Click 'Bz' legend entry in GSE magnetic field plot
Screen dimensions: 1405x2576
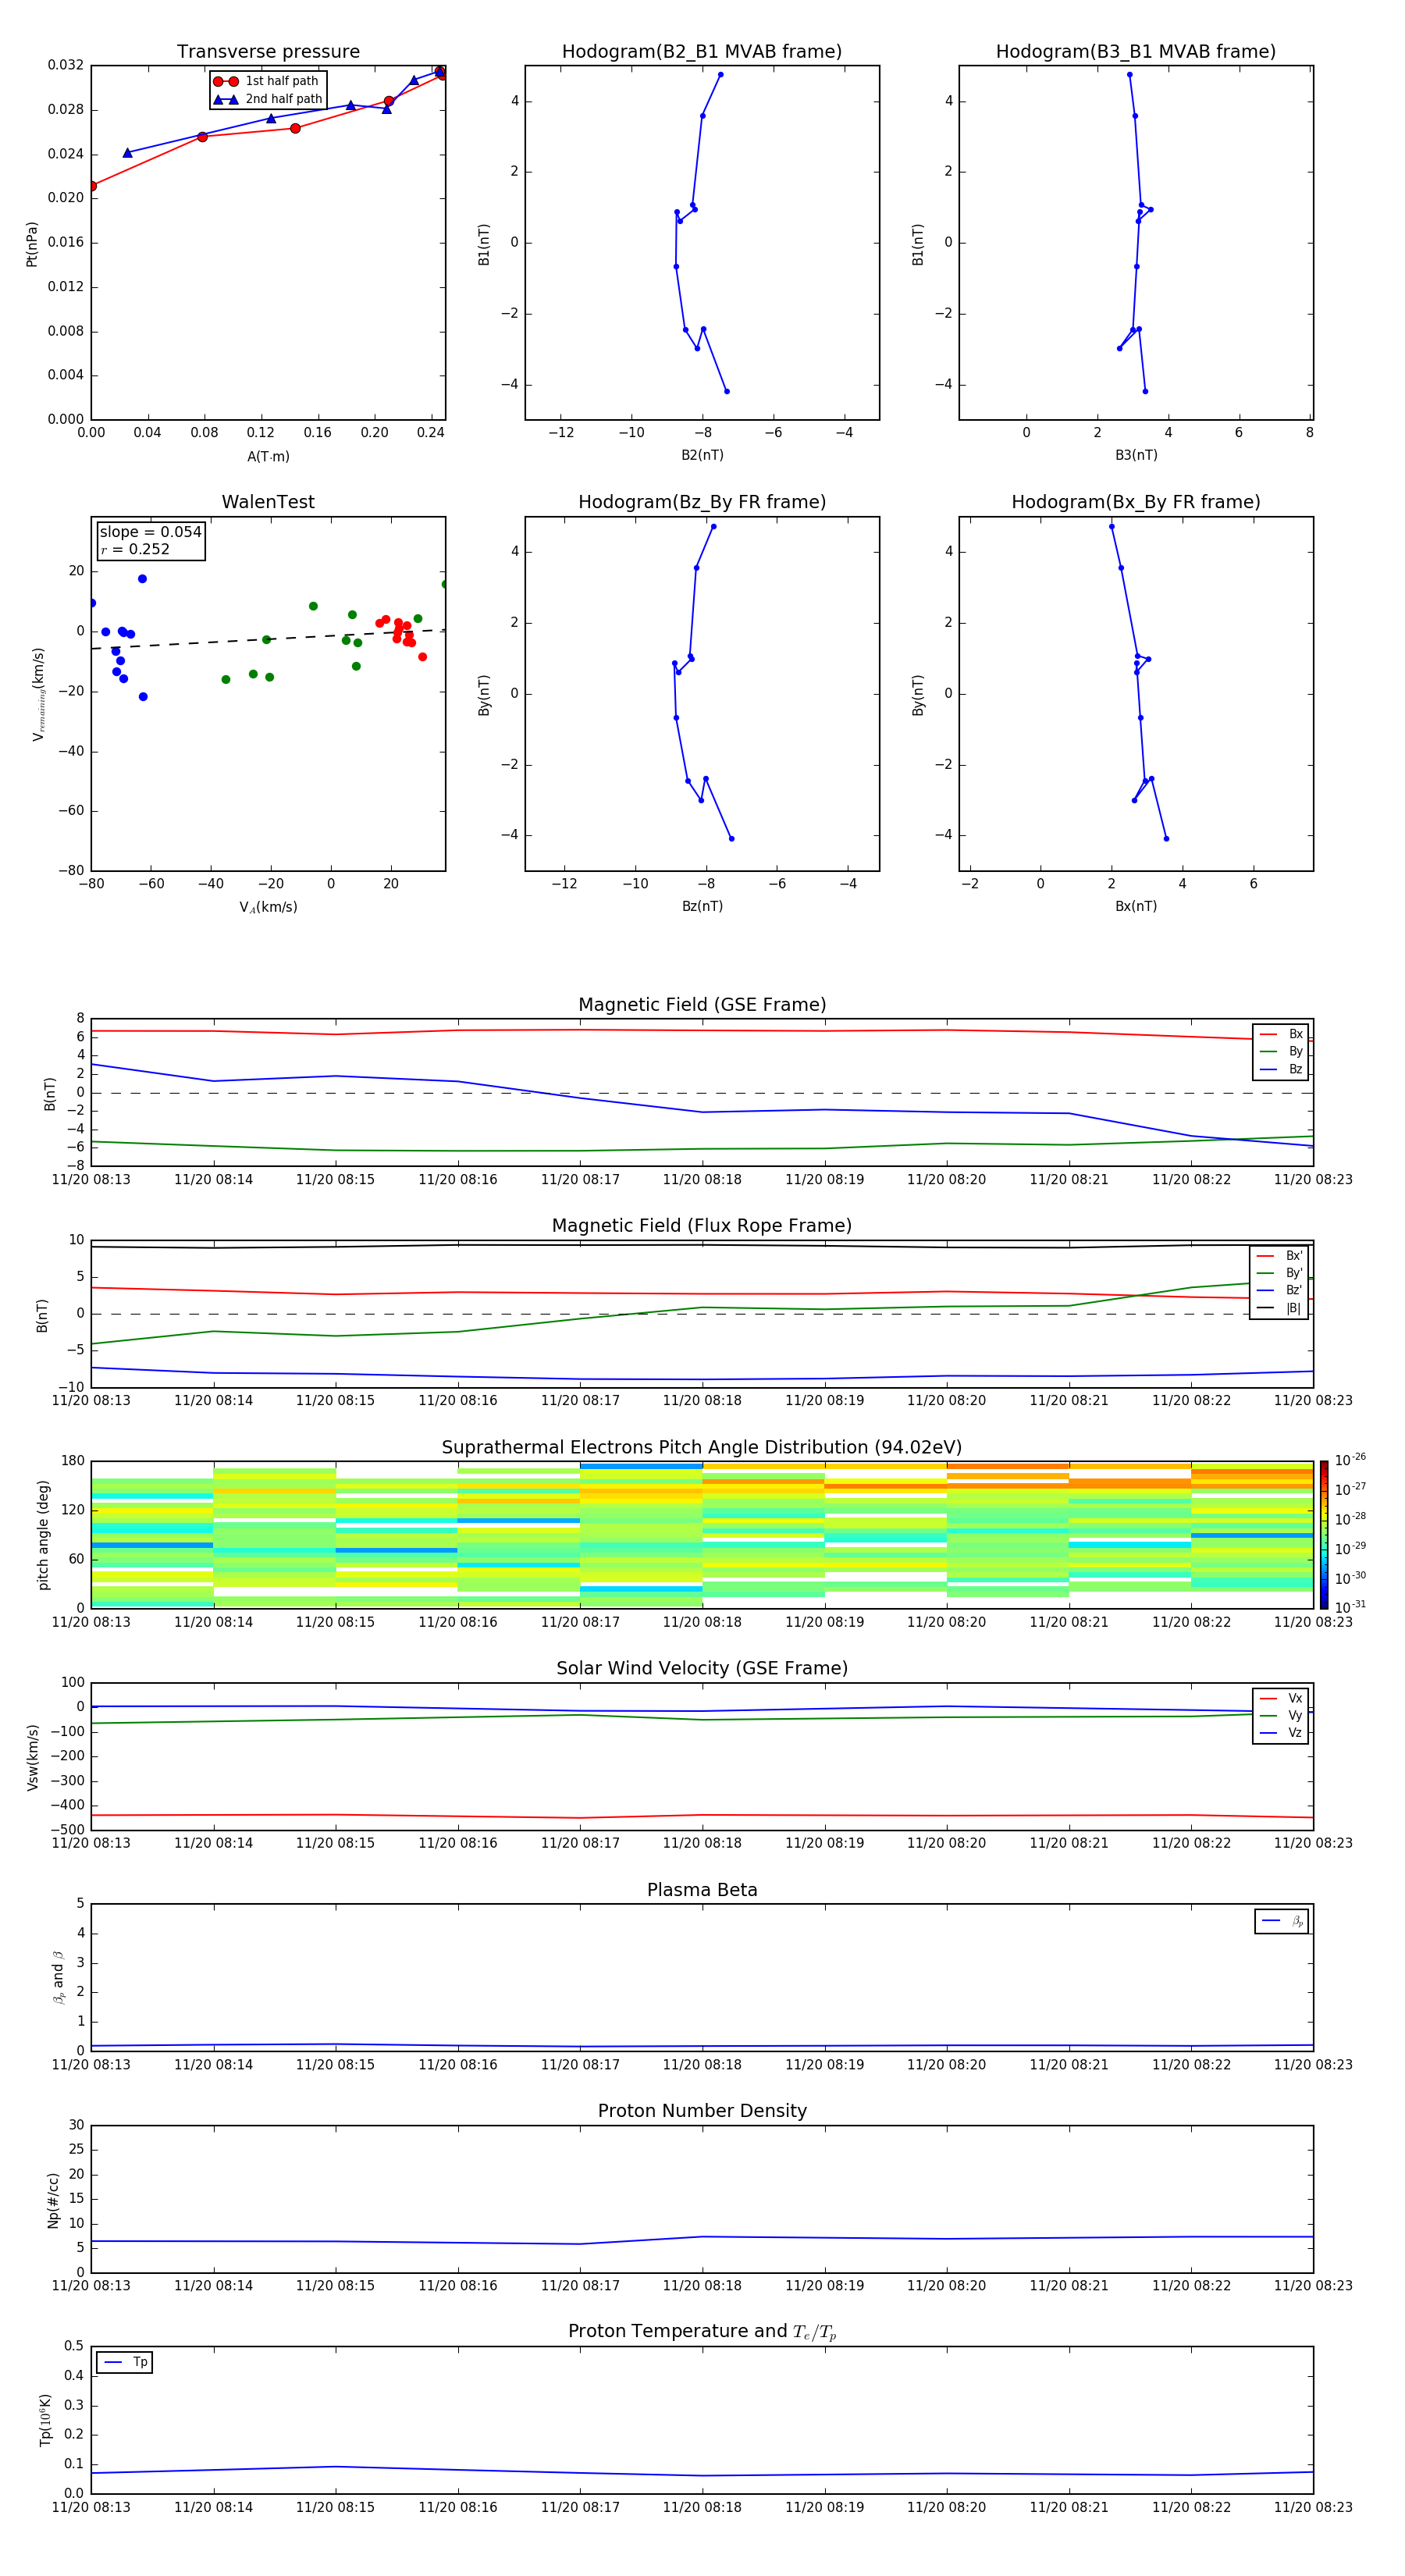1281,1069
